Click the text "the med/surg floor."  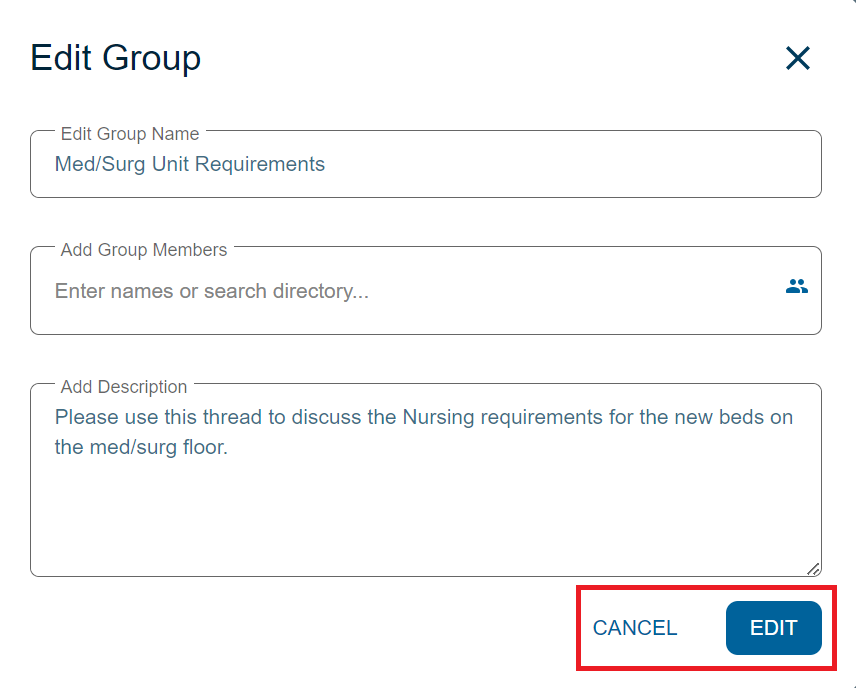coord(141,447)
